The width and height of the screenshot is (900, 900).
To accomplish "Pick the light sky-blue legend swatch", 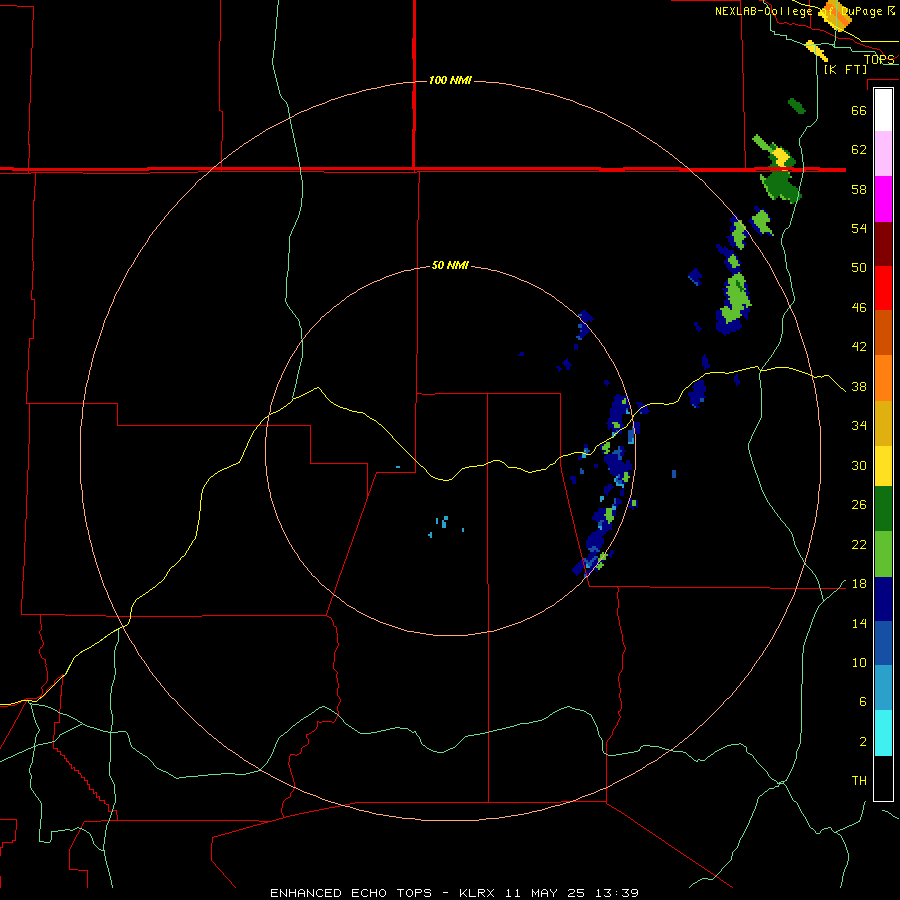I will point(883,688).
